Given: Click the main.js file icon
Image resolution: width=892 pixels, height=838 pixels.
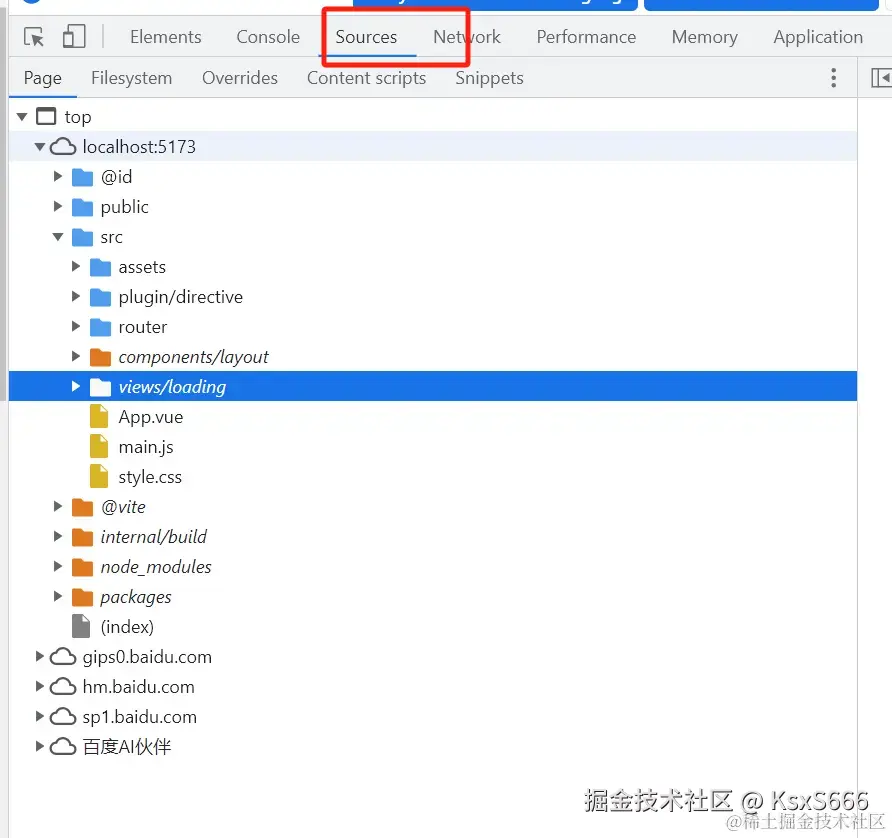Looking at the screenshot, I should tap(99, 447).
